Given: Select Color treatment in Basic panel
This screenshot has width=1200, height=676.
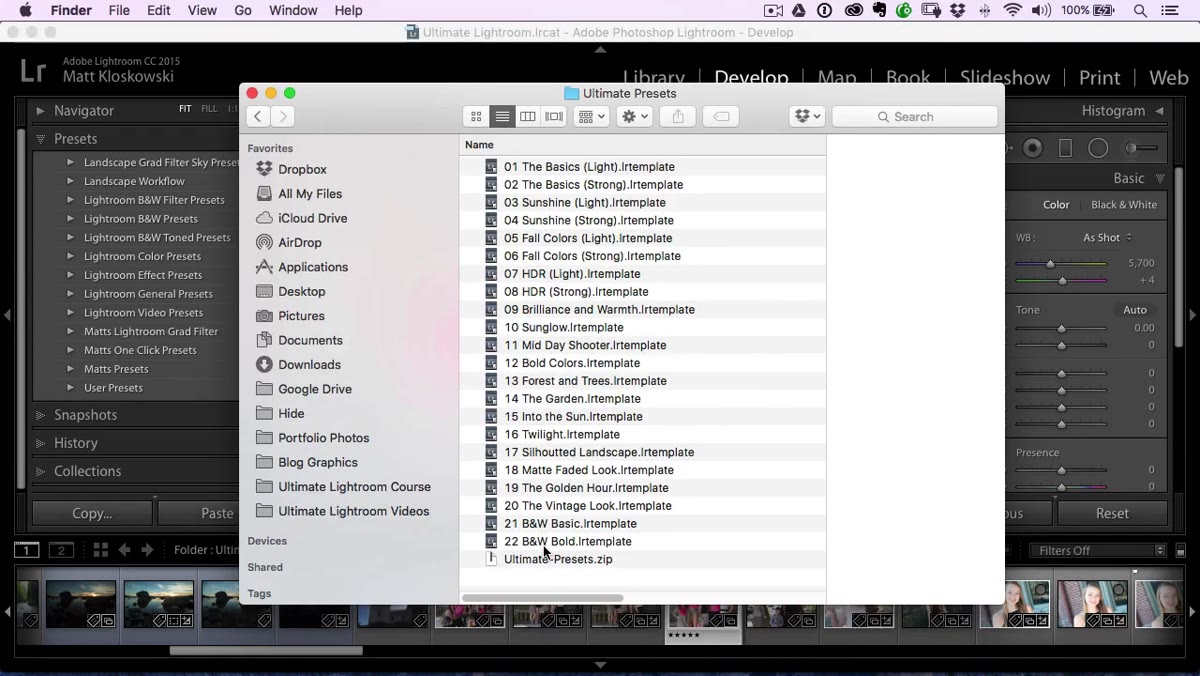Looking at the screenshot, I should [x=1056, y=205].
